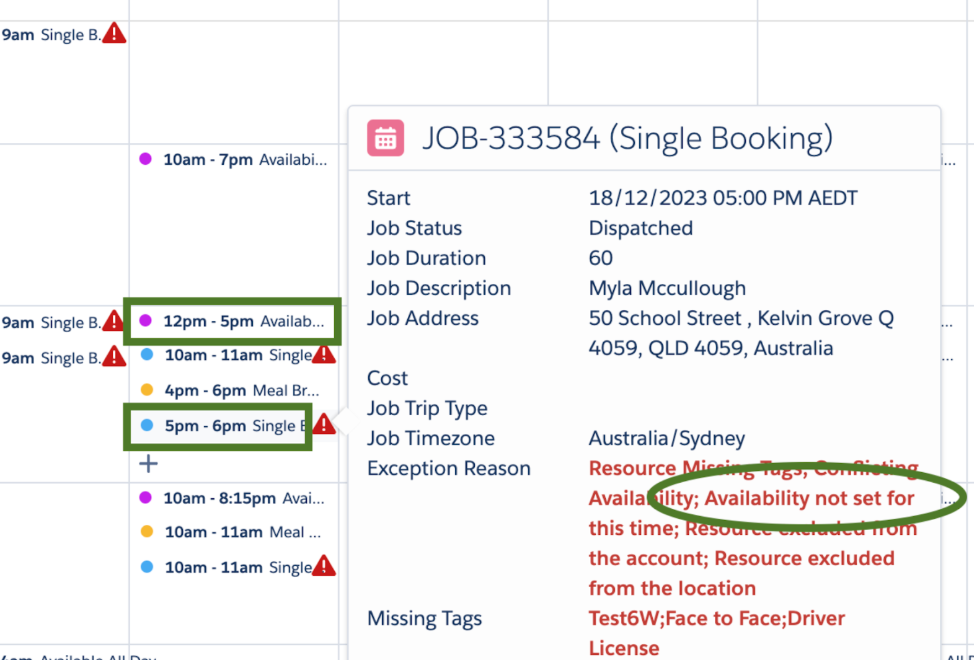Open JOB-333584 (Single Booking) title link
The width and height of the screenshot is (974, 668).
[626, 138]
